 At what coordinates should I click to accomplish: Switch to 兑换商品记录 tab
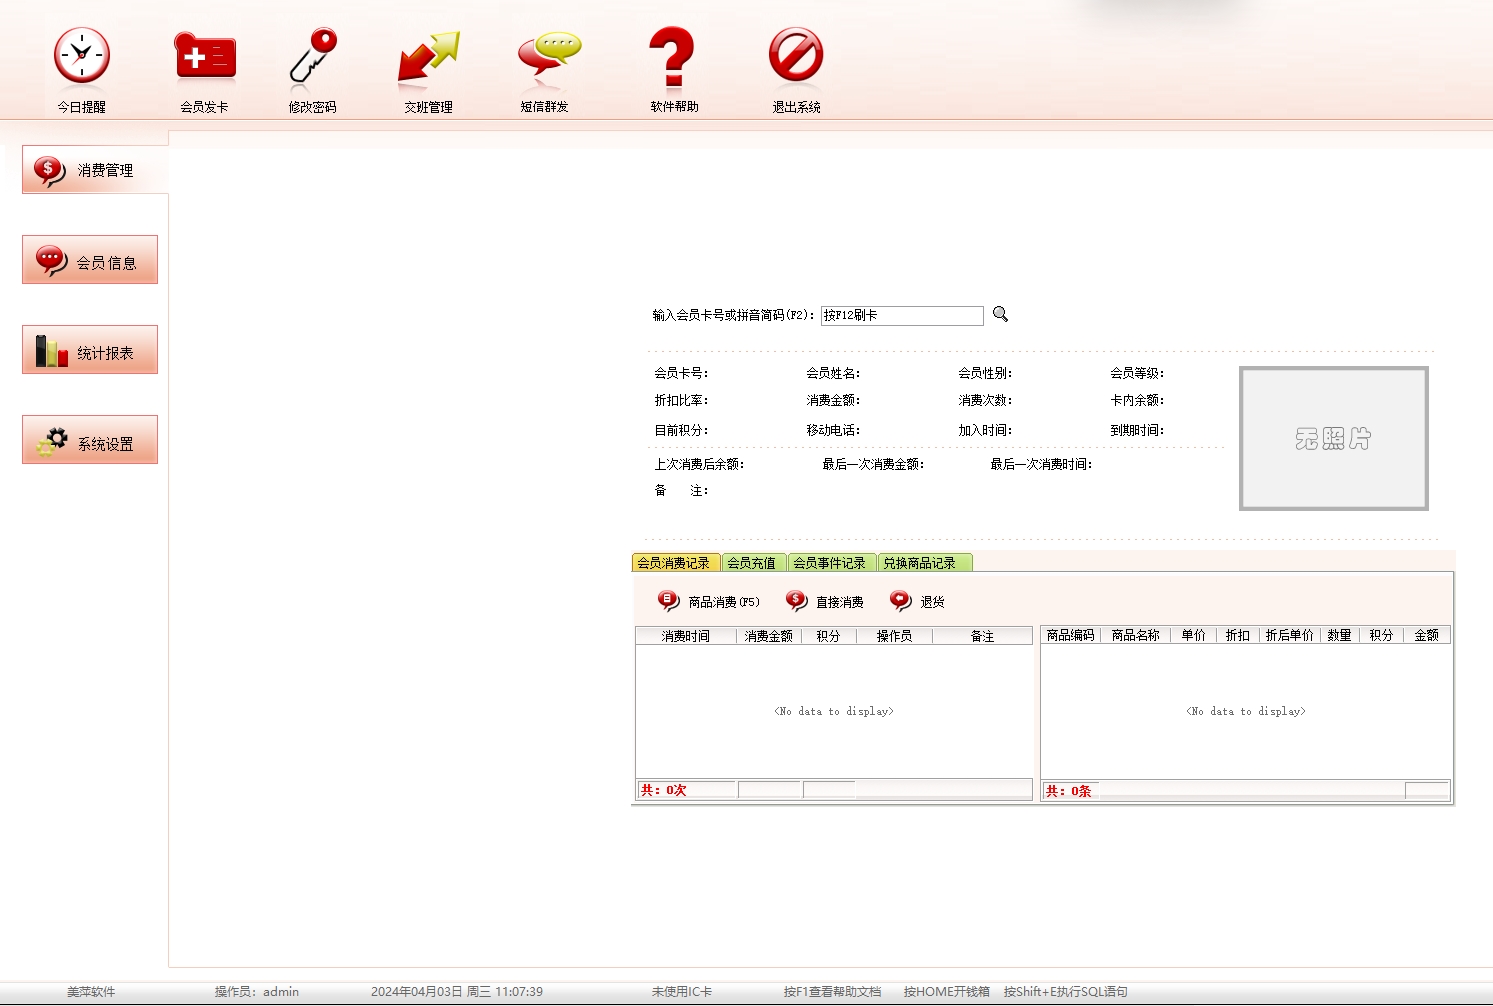tap(920, 563)
